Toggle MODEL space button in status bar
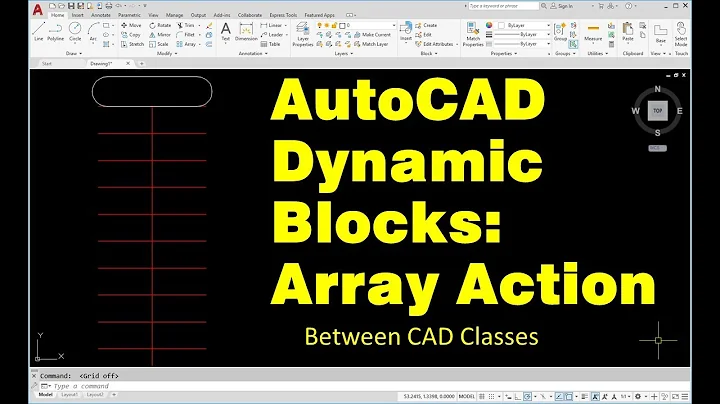The width and height of the screenshot is (720, 404). [x=467, y=396]
